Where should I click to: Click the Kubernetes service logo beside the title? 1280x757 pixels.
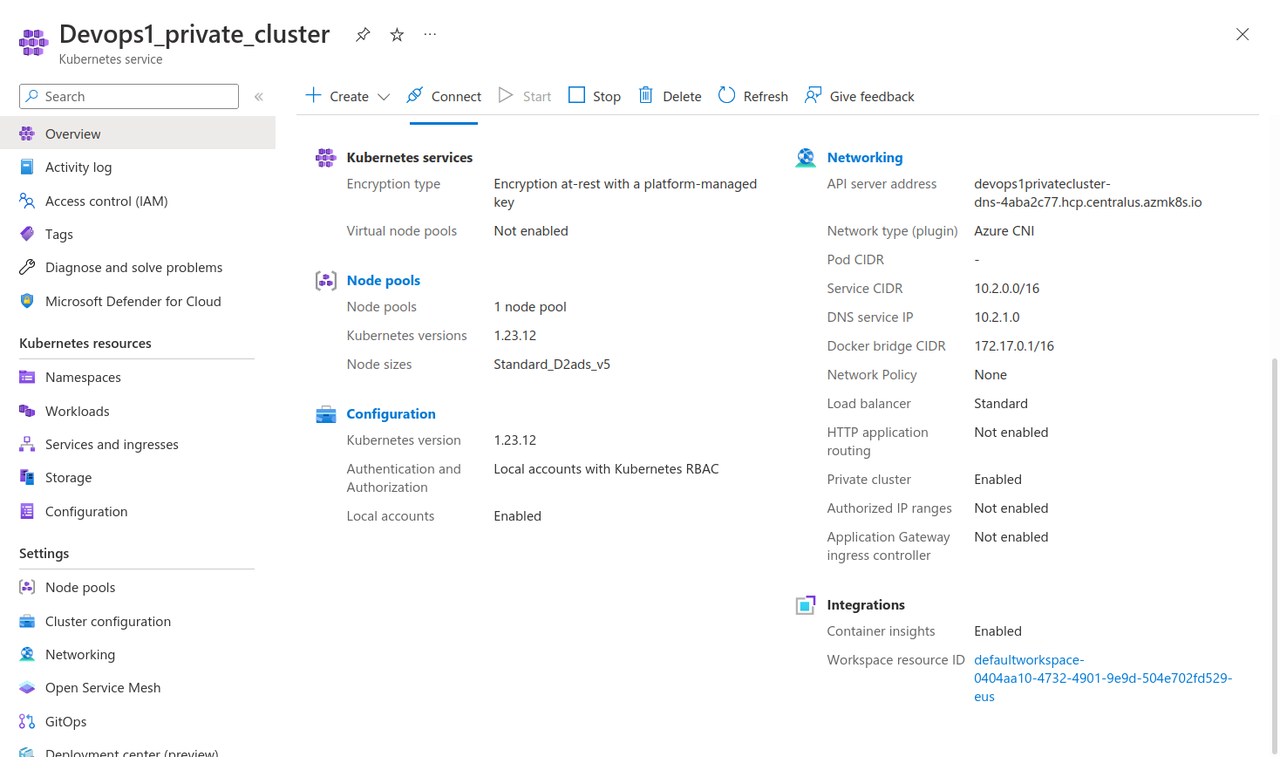point(33,42)
